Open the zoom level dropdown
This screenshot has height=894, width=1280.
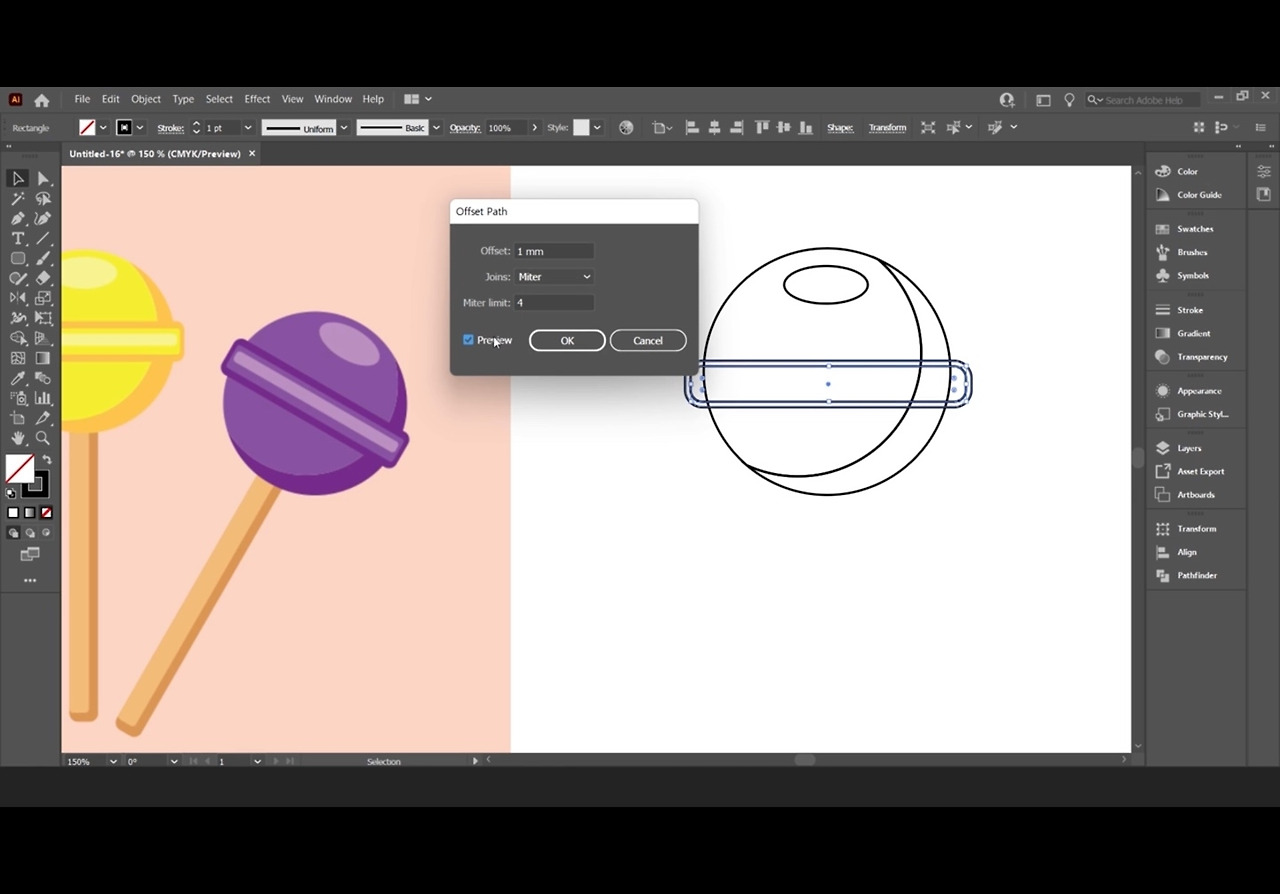click(x=113, y=762)
